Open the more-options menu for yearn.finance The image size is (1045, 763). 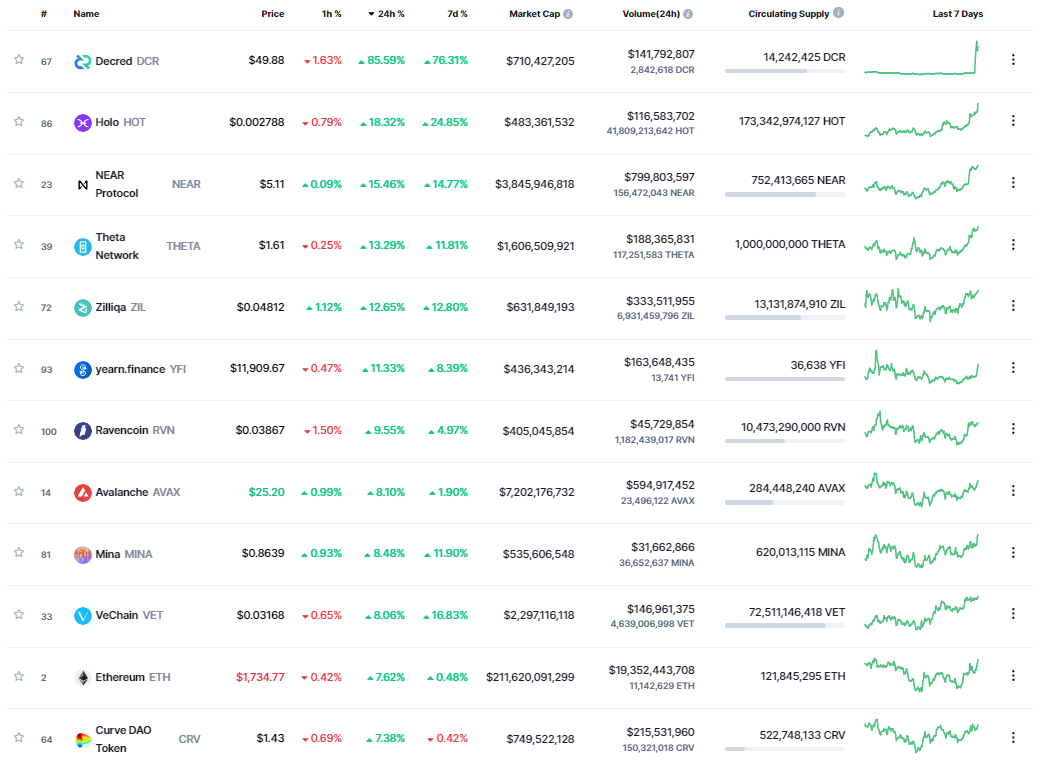(1013, 367)
